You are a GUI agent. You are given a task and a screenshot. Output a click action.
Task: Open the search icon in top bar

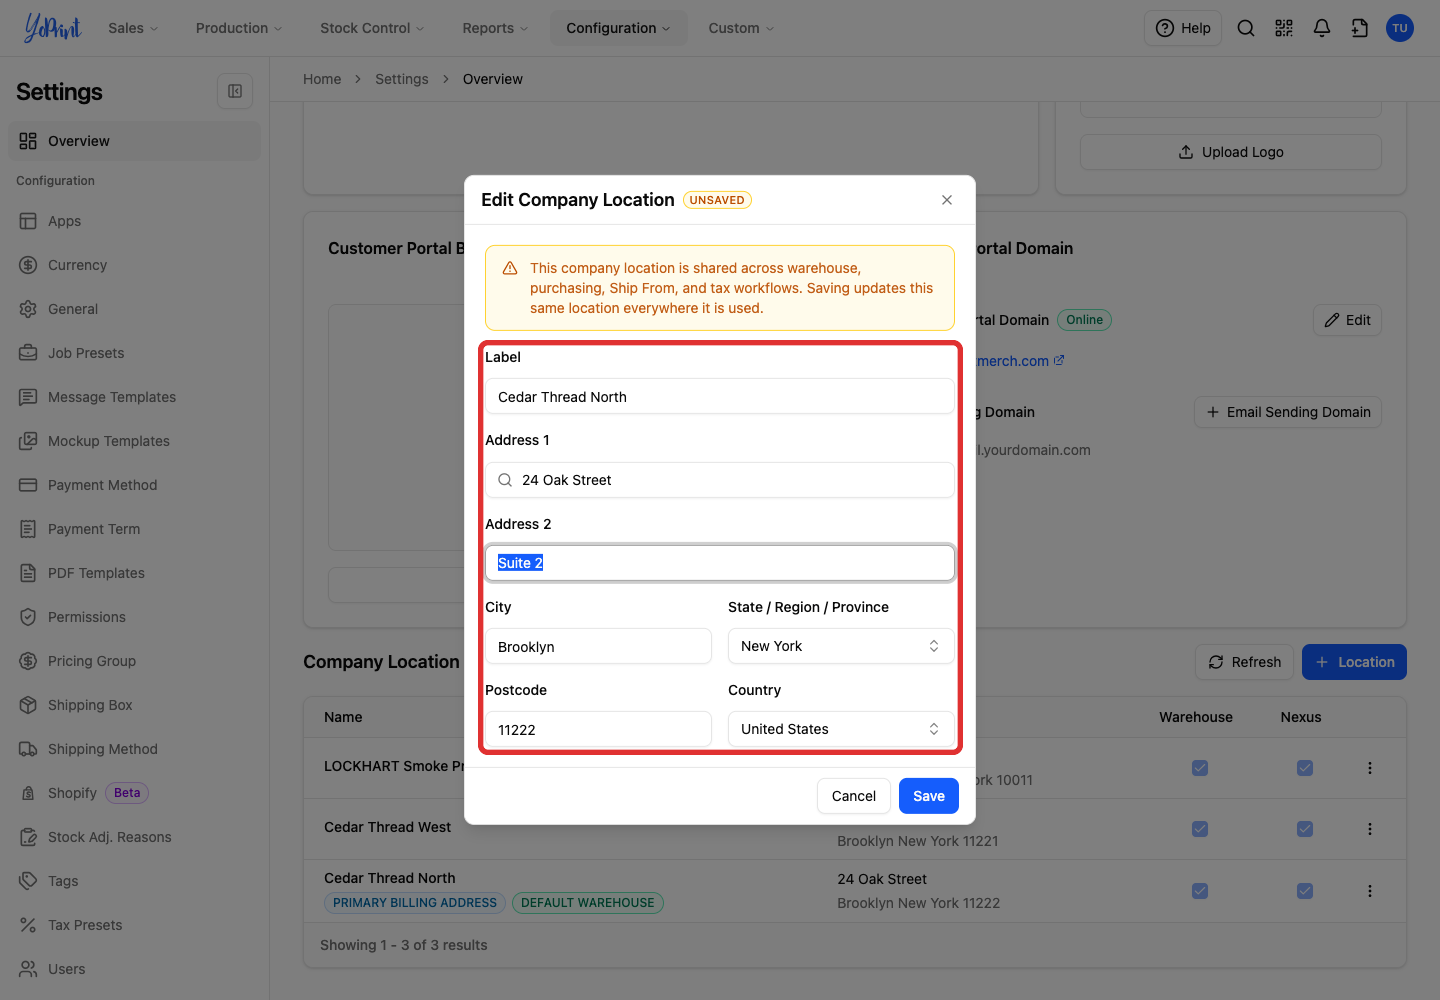(x=1246, y=28)
